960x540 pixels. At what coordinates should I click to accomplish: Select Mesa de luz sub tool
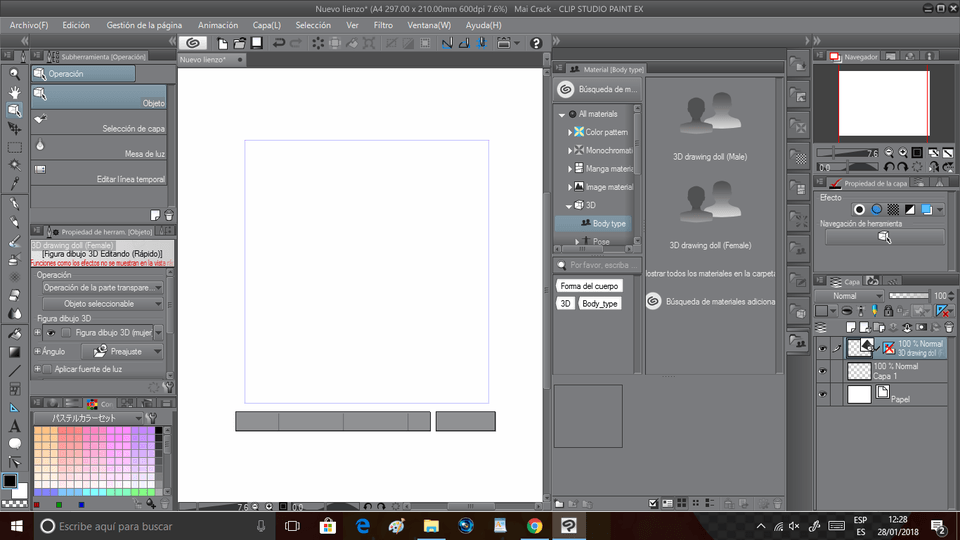click(99, 148)
